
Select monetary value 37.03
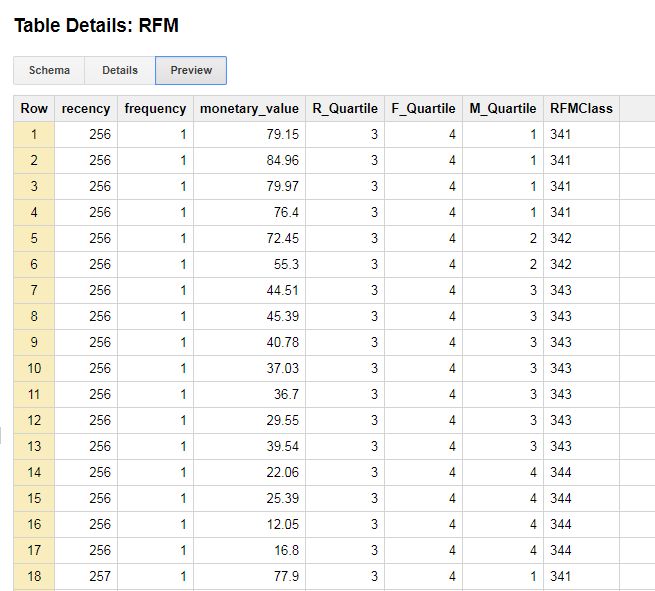pos(282,368)
